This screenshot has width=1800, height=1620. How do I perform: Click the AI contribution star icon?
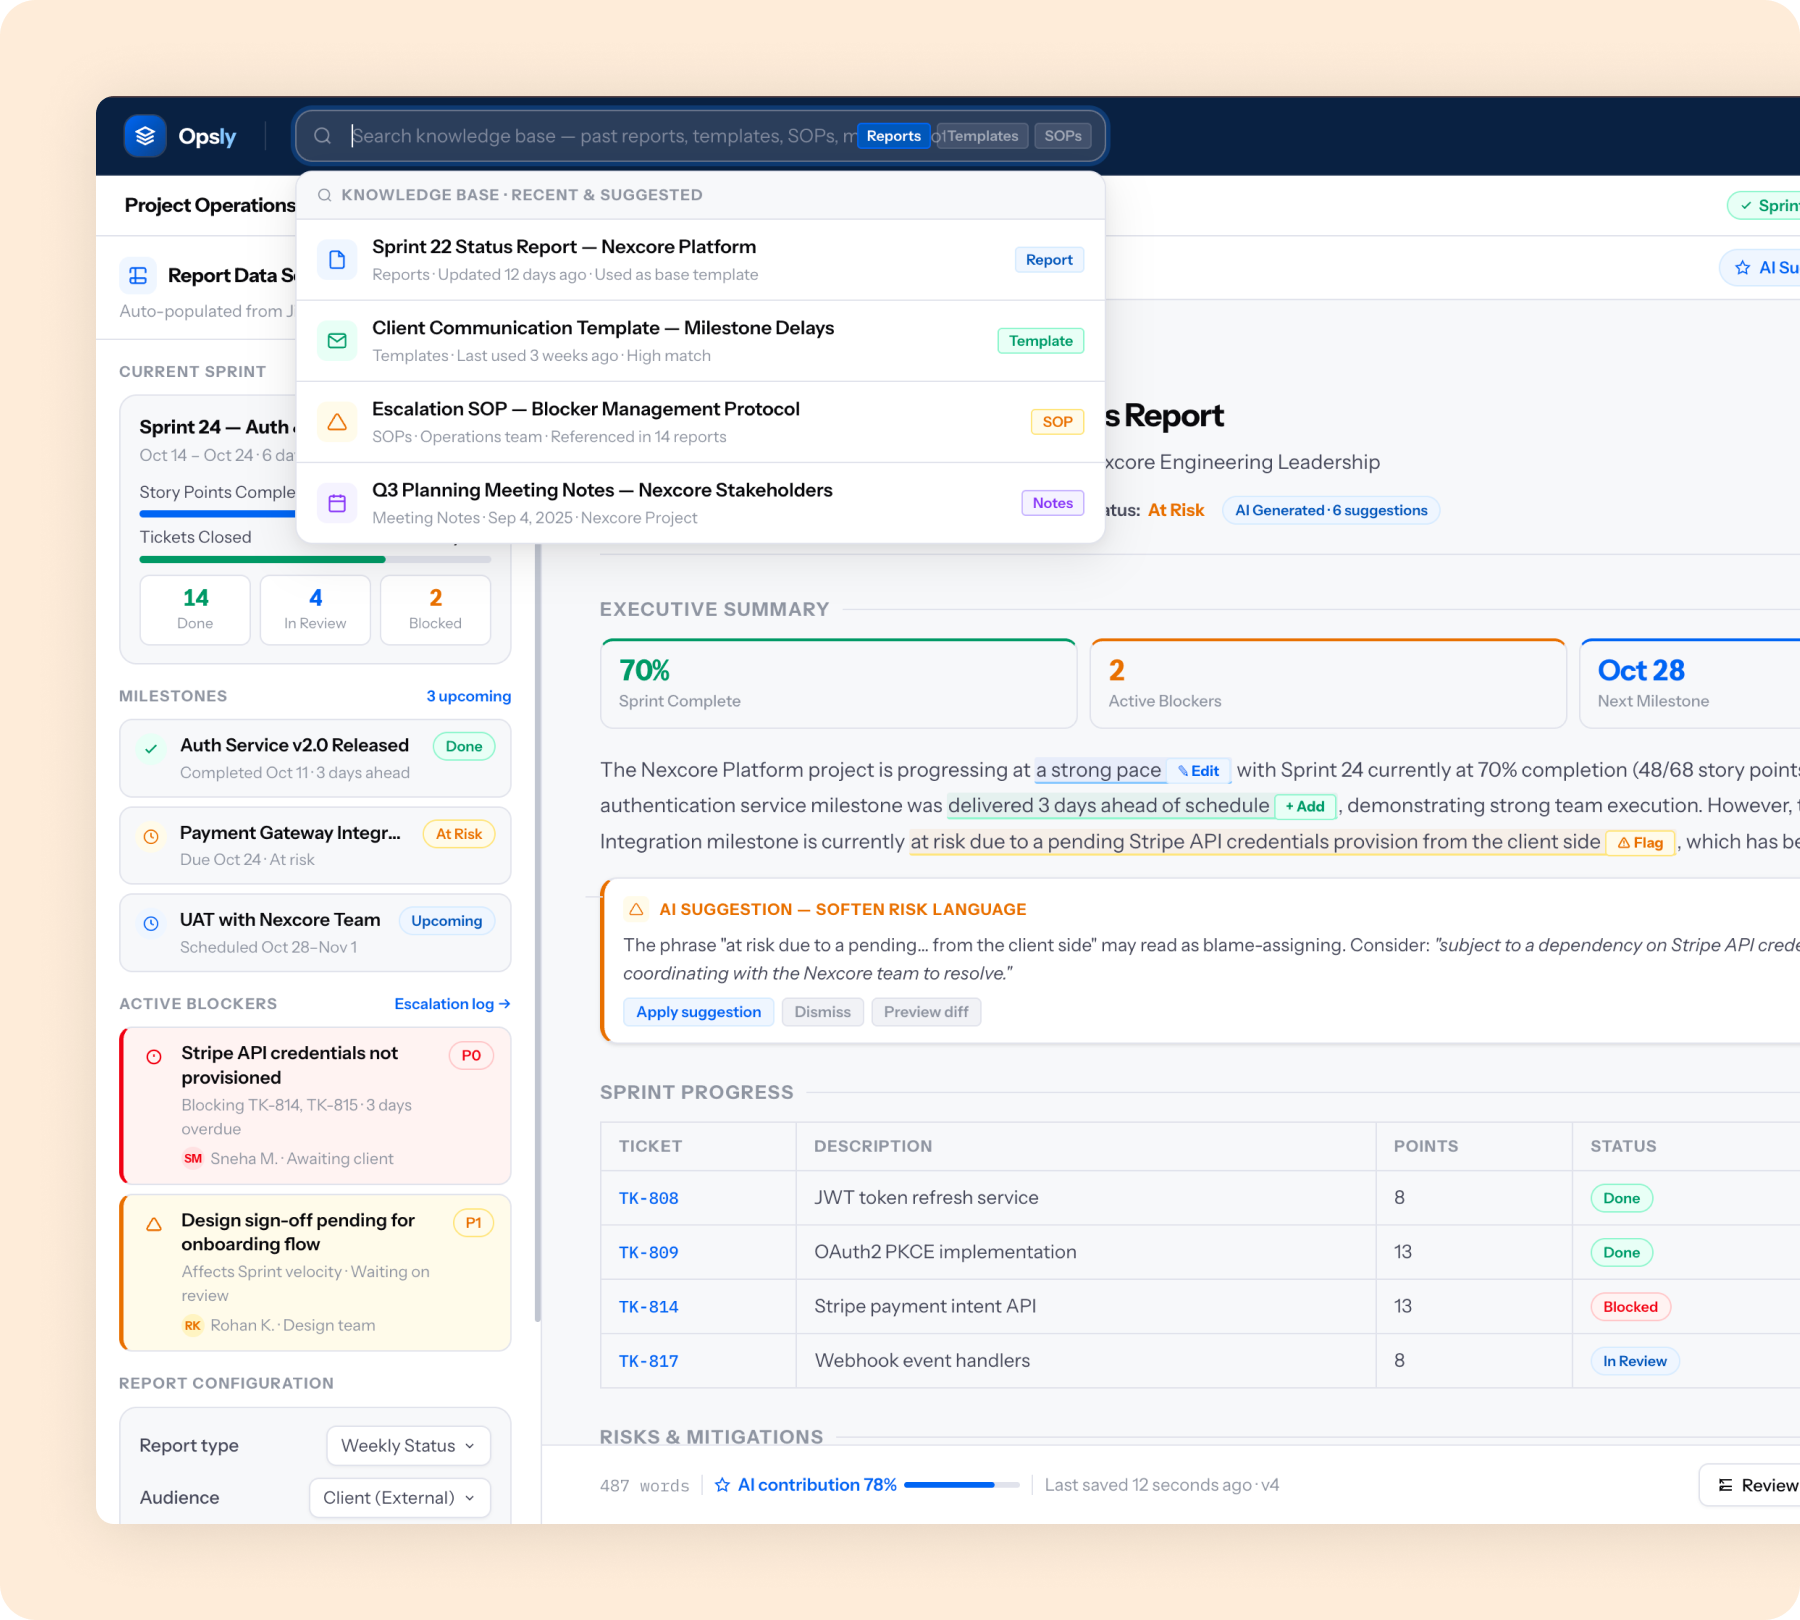722,1485
